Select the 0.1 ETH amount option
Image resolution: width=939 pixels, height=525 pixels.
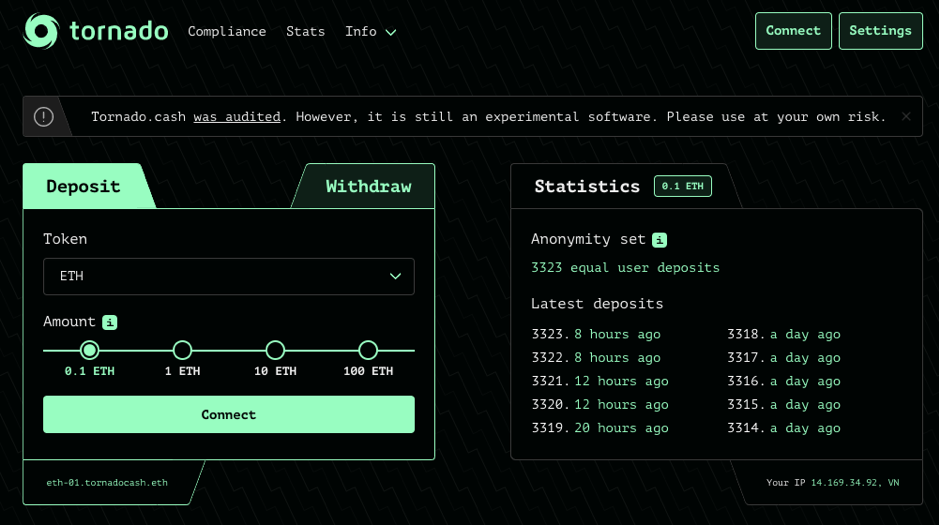[x=89, y=350]
